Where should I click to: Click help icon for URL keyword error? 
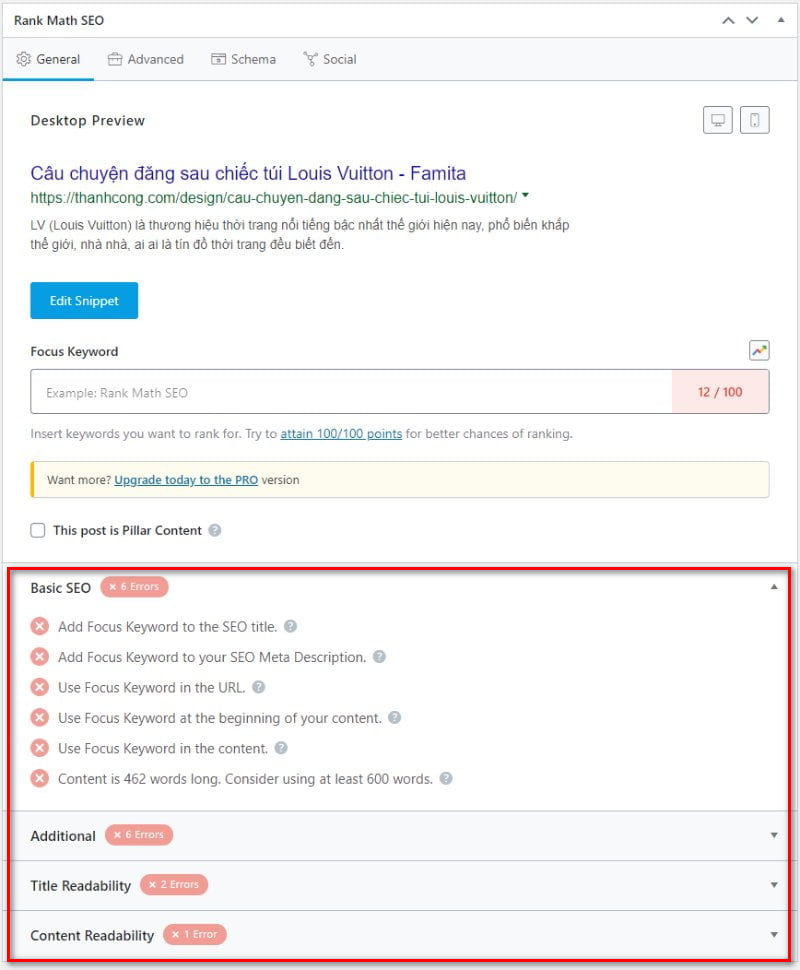[259, 687]
